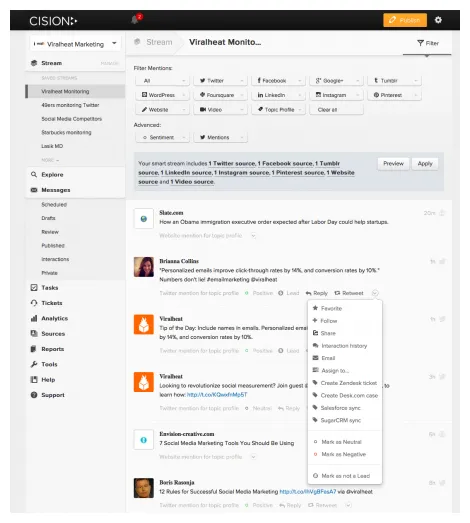Image resolution: width=470 pixels, height=523 pixels.
Task: Open the Facebook filter dropdown
Action: 279,81
